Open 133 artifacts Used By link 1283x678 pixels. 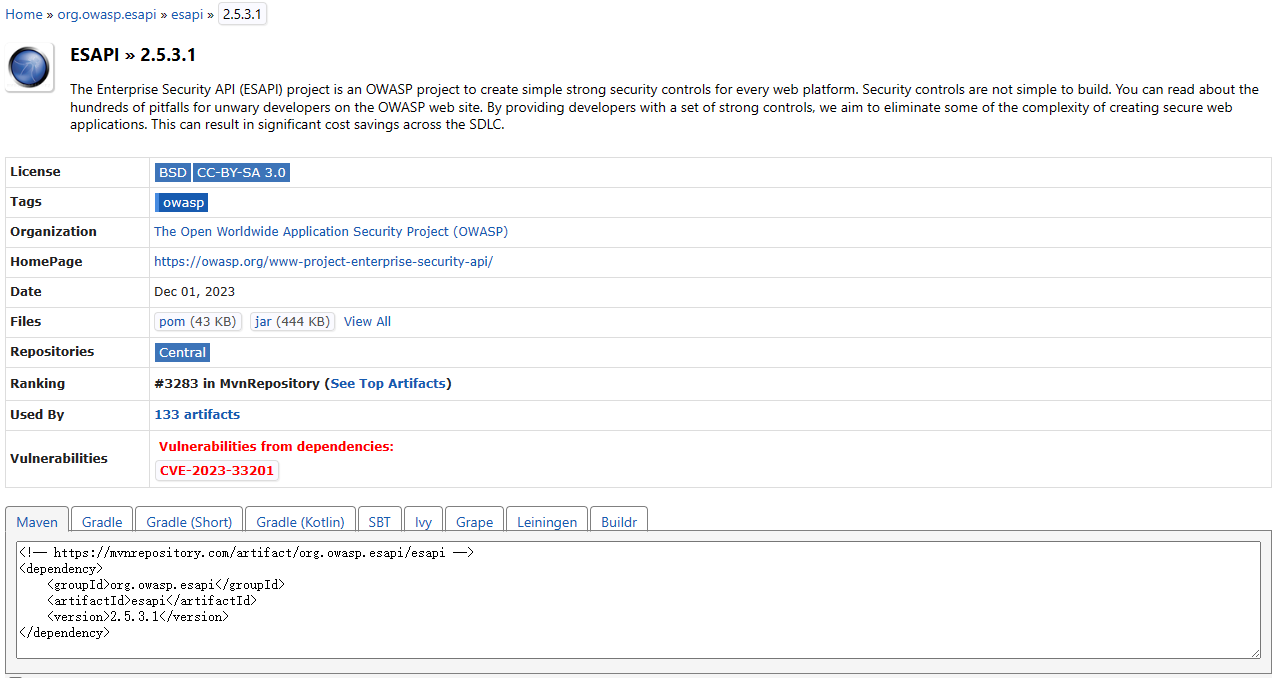pos(197,414)
